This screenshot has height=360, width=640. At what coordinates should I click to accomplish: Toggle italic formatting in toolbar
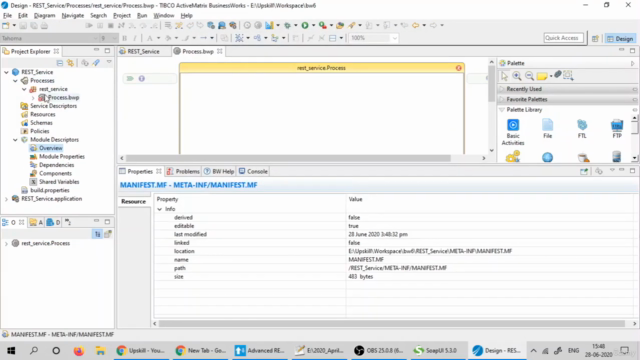[135, 38]
